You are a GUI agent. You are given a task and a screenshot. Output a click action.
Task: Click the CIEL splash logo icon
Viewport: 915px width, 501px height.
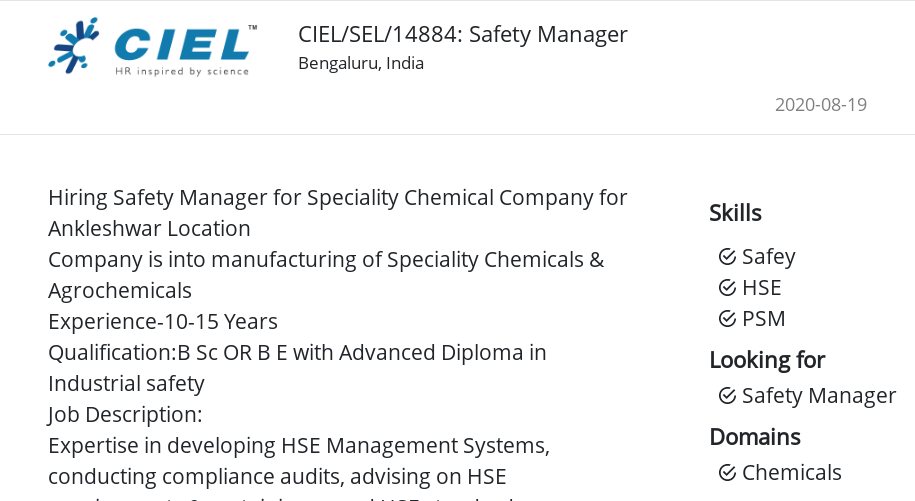click(x=74, y=46)
